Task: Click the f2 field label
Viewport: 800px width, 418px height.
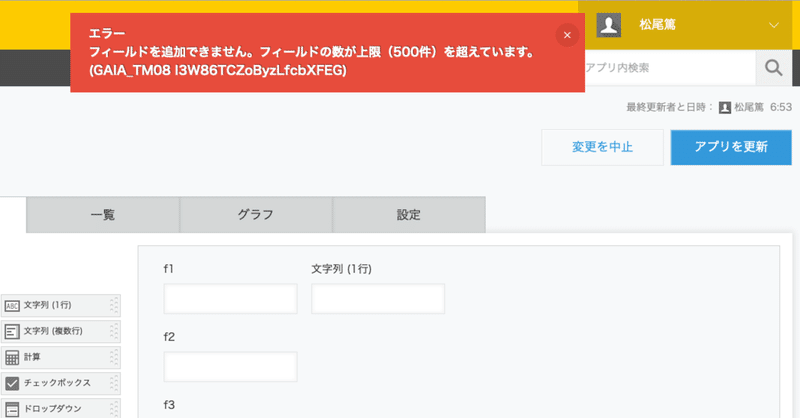Action: pos(169,337)
